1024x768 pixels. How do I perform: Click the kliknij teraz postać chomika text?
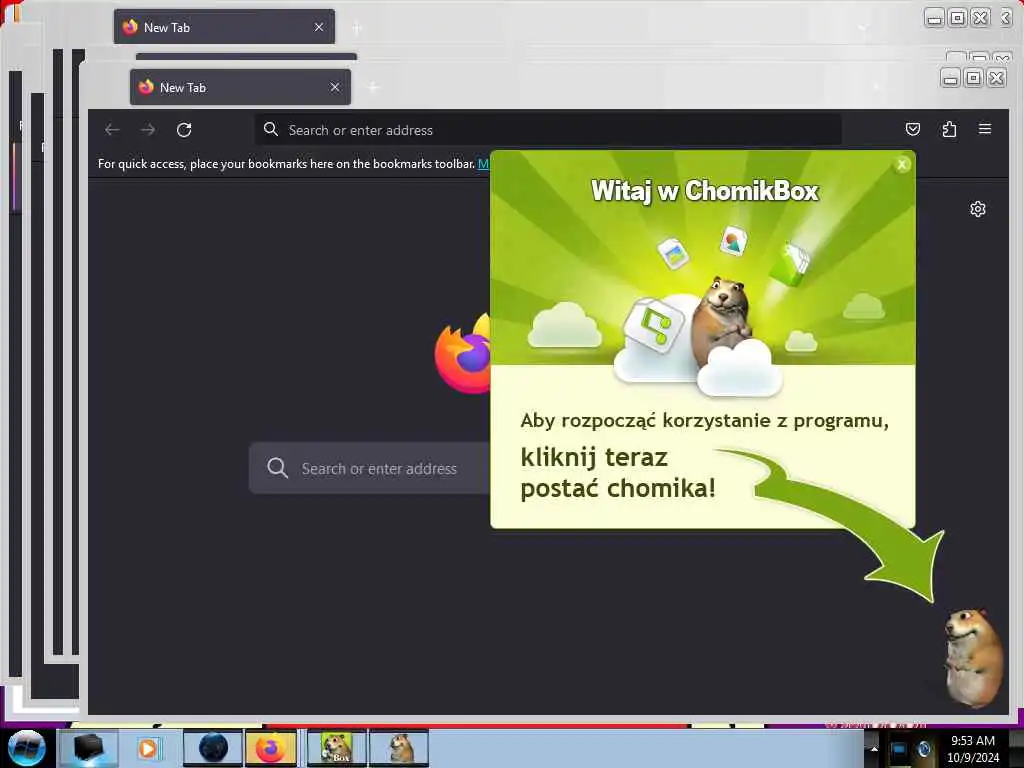pos(618,472)
